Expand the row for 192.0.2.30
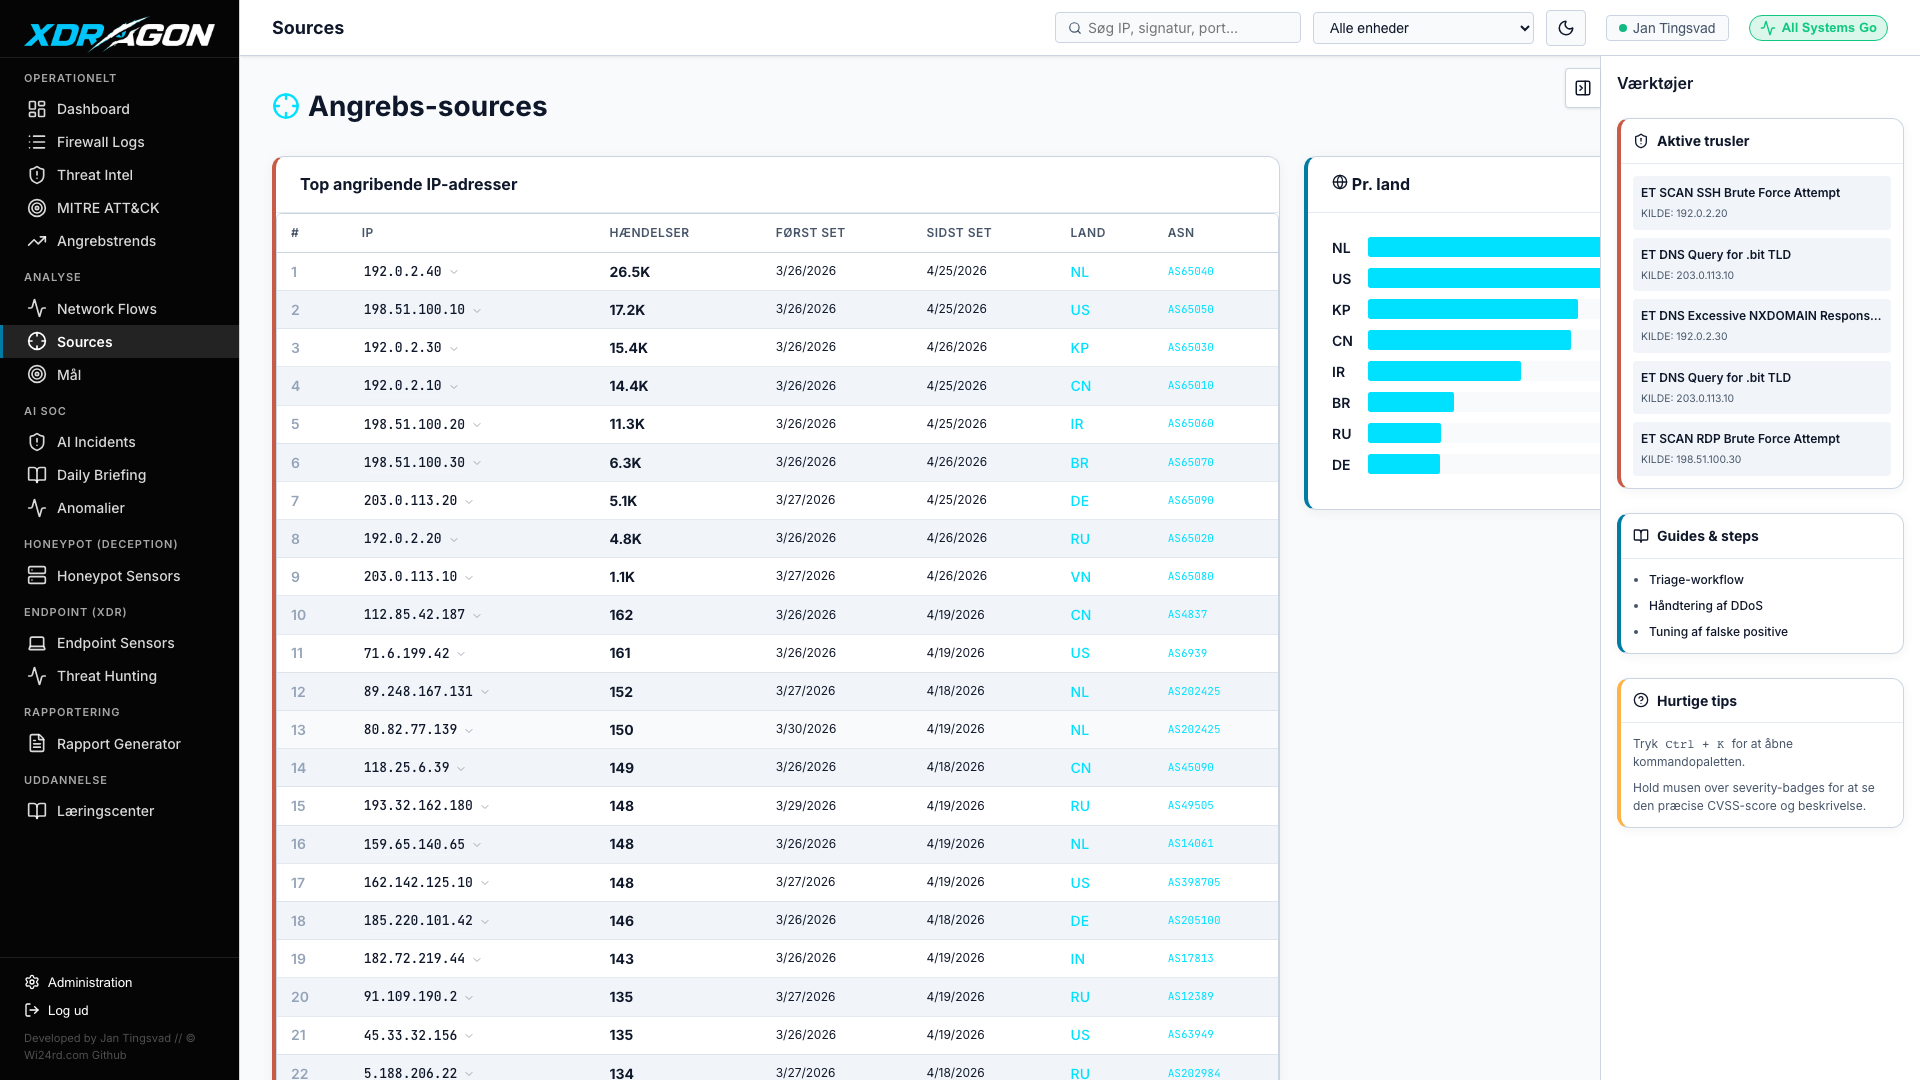1920x1080 pixels. 454,348
